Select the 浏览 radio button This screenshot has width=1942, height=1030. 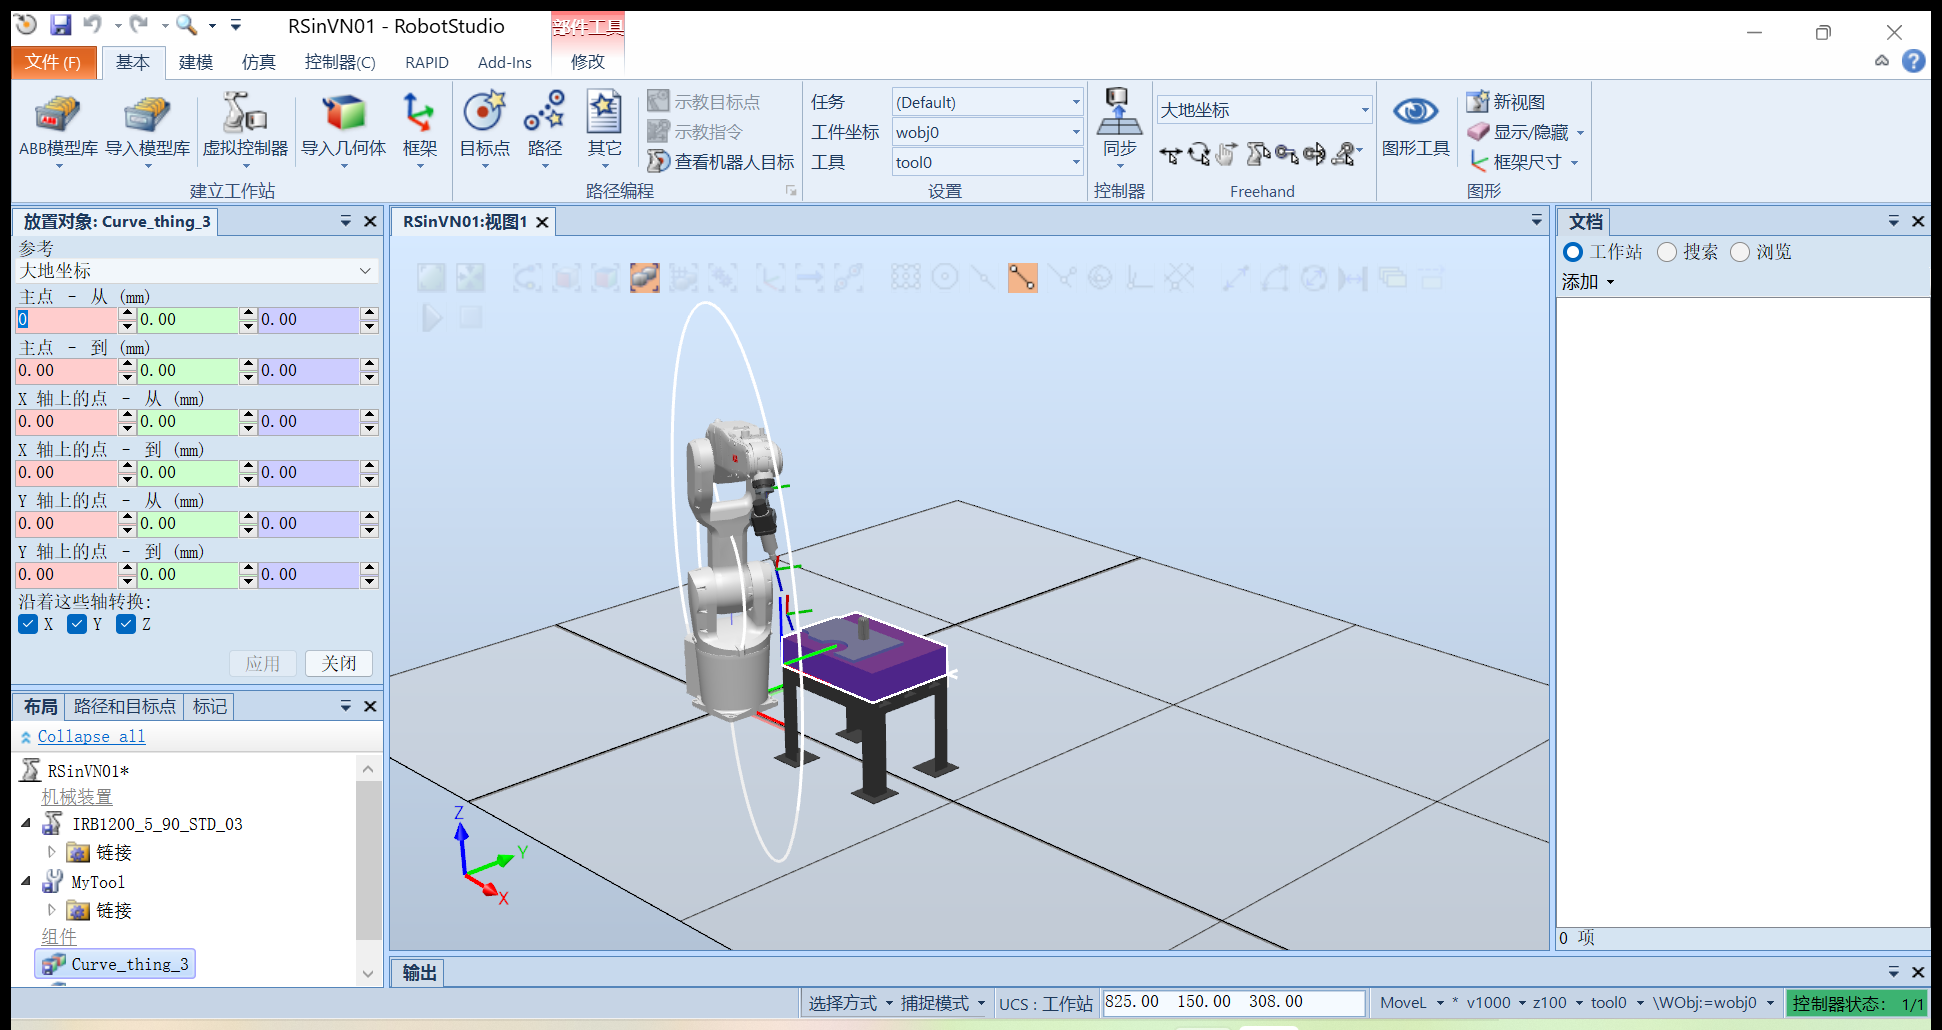[x=1740, y=252]
